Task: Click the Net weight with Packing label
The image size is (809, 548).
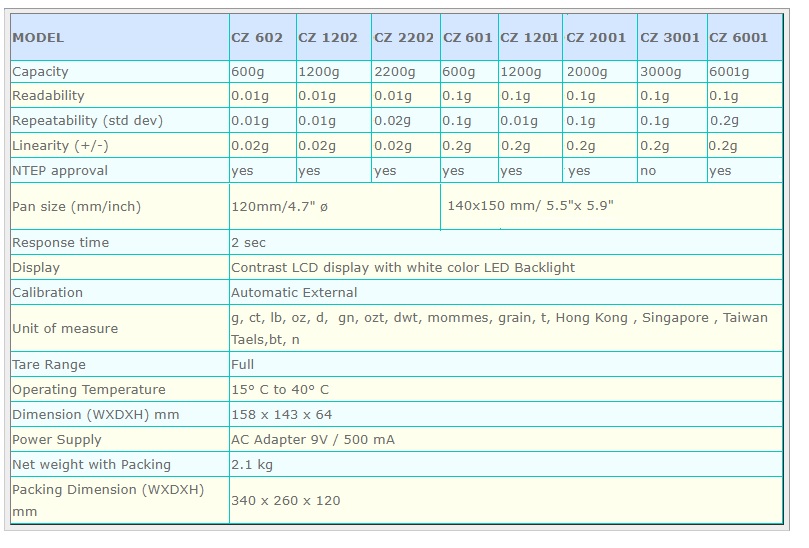Action: coord(91,465)
